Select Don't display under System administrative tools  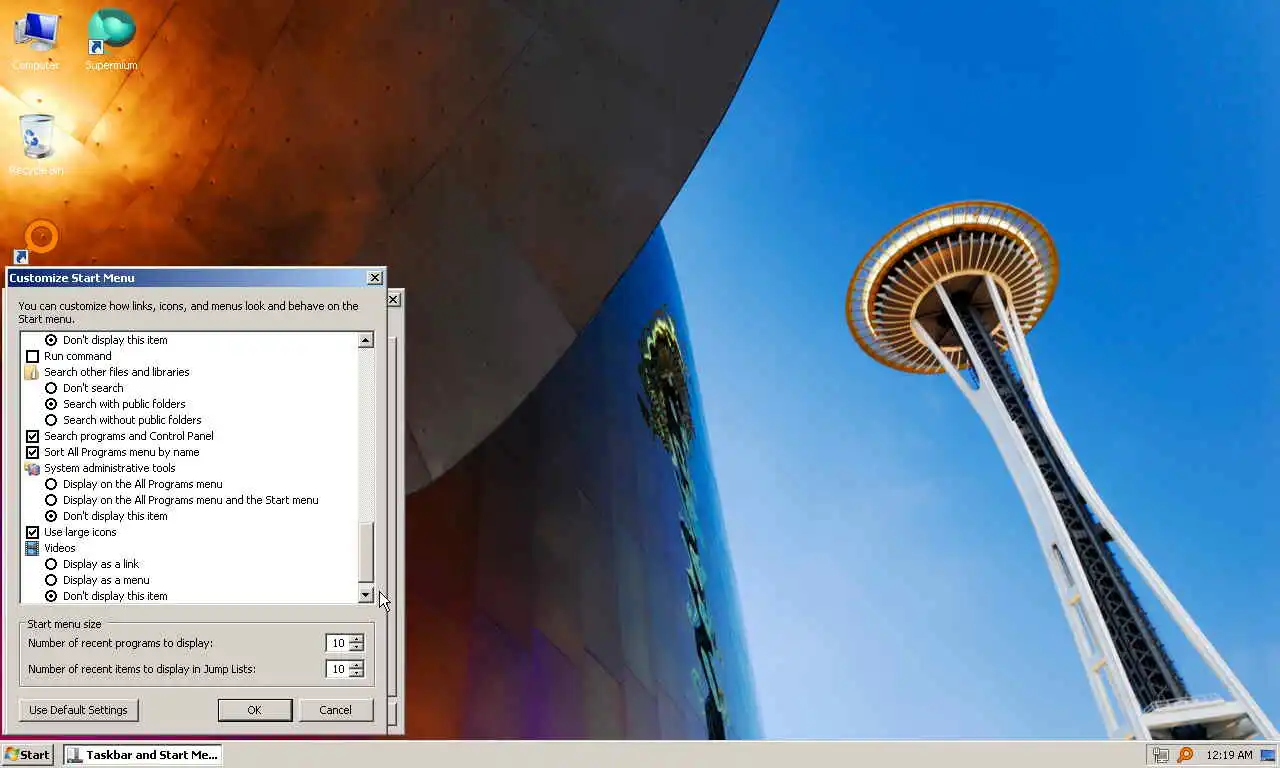coord(51,516)
